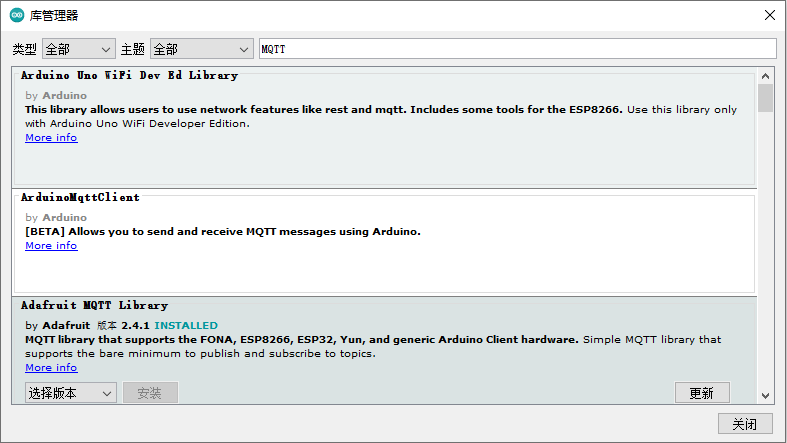Click the scrollbar up arrow
The image size is (787, 443).
765,76
